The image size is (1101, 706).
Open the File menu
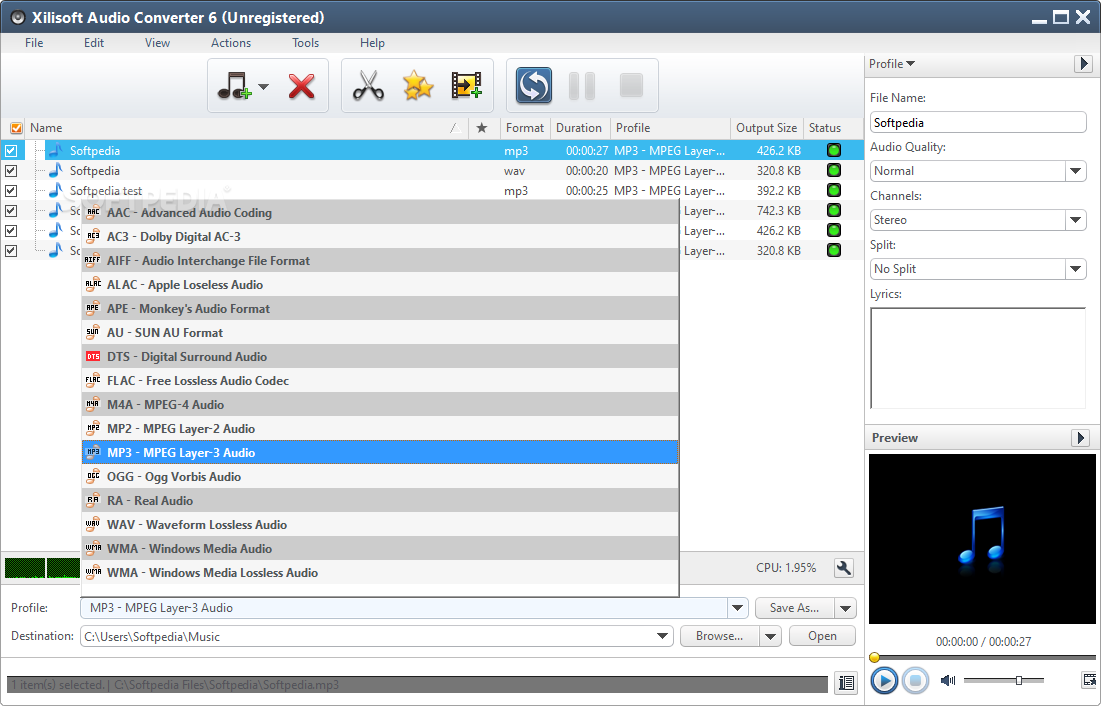click(34, 43)
